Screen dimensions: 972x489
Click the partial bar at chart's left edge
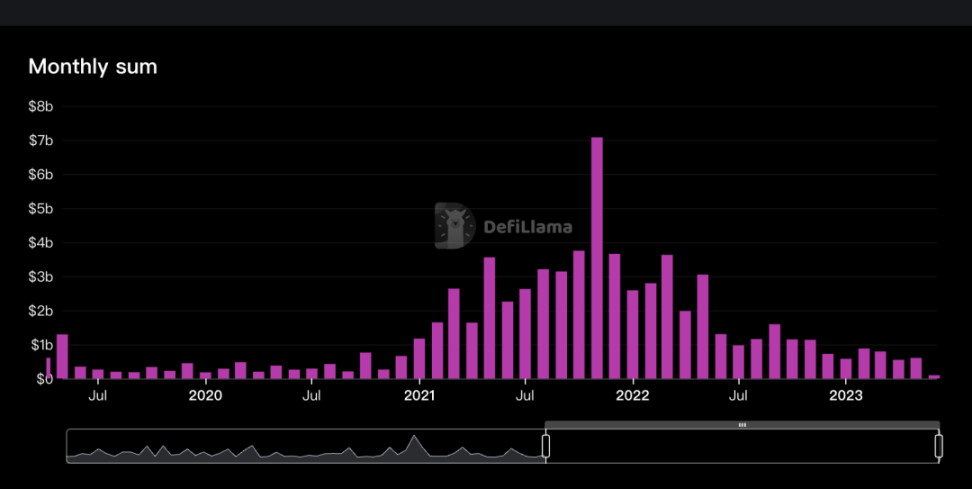click(48, 368)
